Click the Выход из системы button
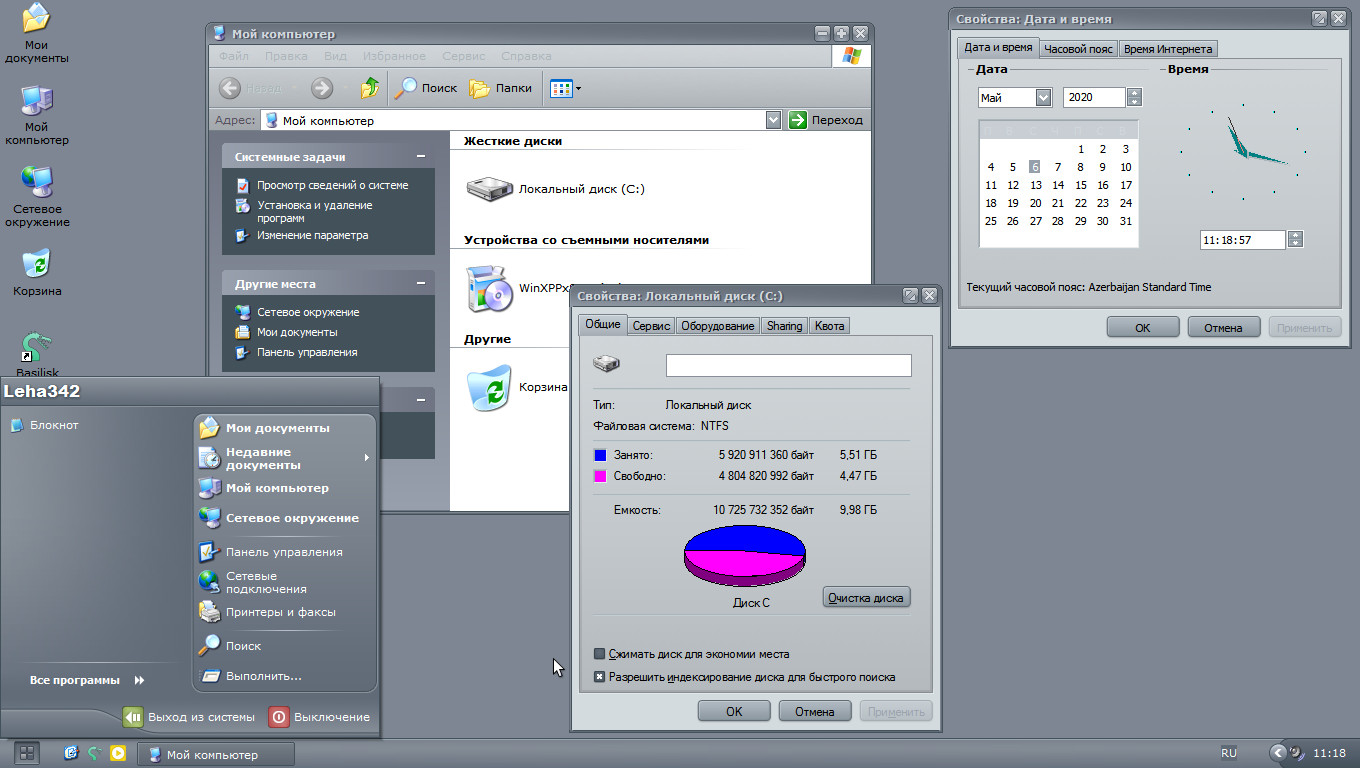 click(x=189, y=717)
